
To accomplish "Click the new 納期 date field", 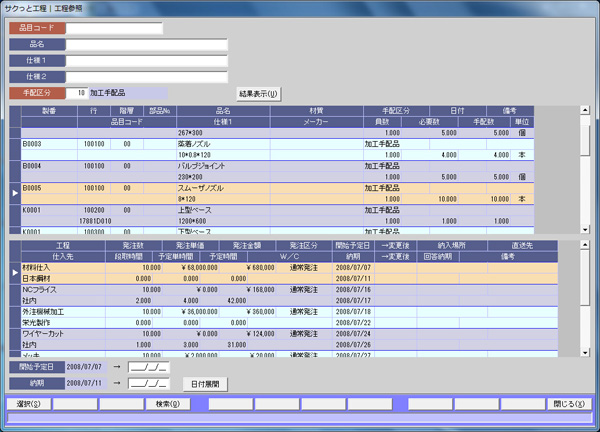I will (x=150, y=383).
